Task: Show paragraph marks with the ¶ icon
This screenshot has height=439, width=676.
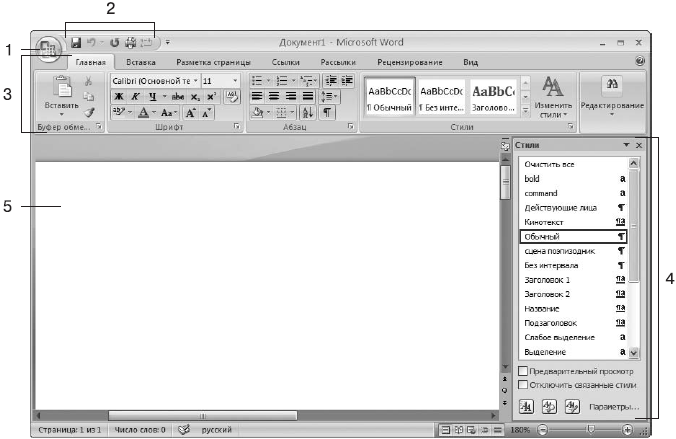Action: [x=328, y=113]
